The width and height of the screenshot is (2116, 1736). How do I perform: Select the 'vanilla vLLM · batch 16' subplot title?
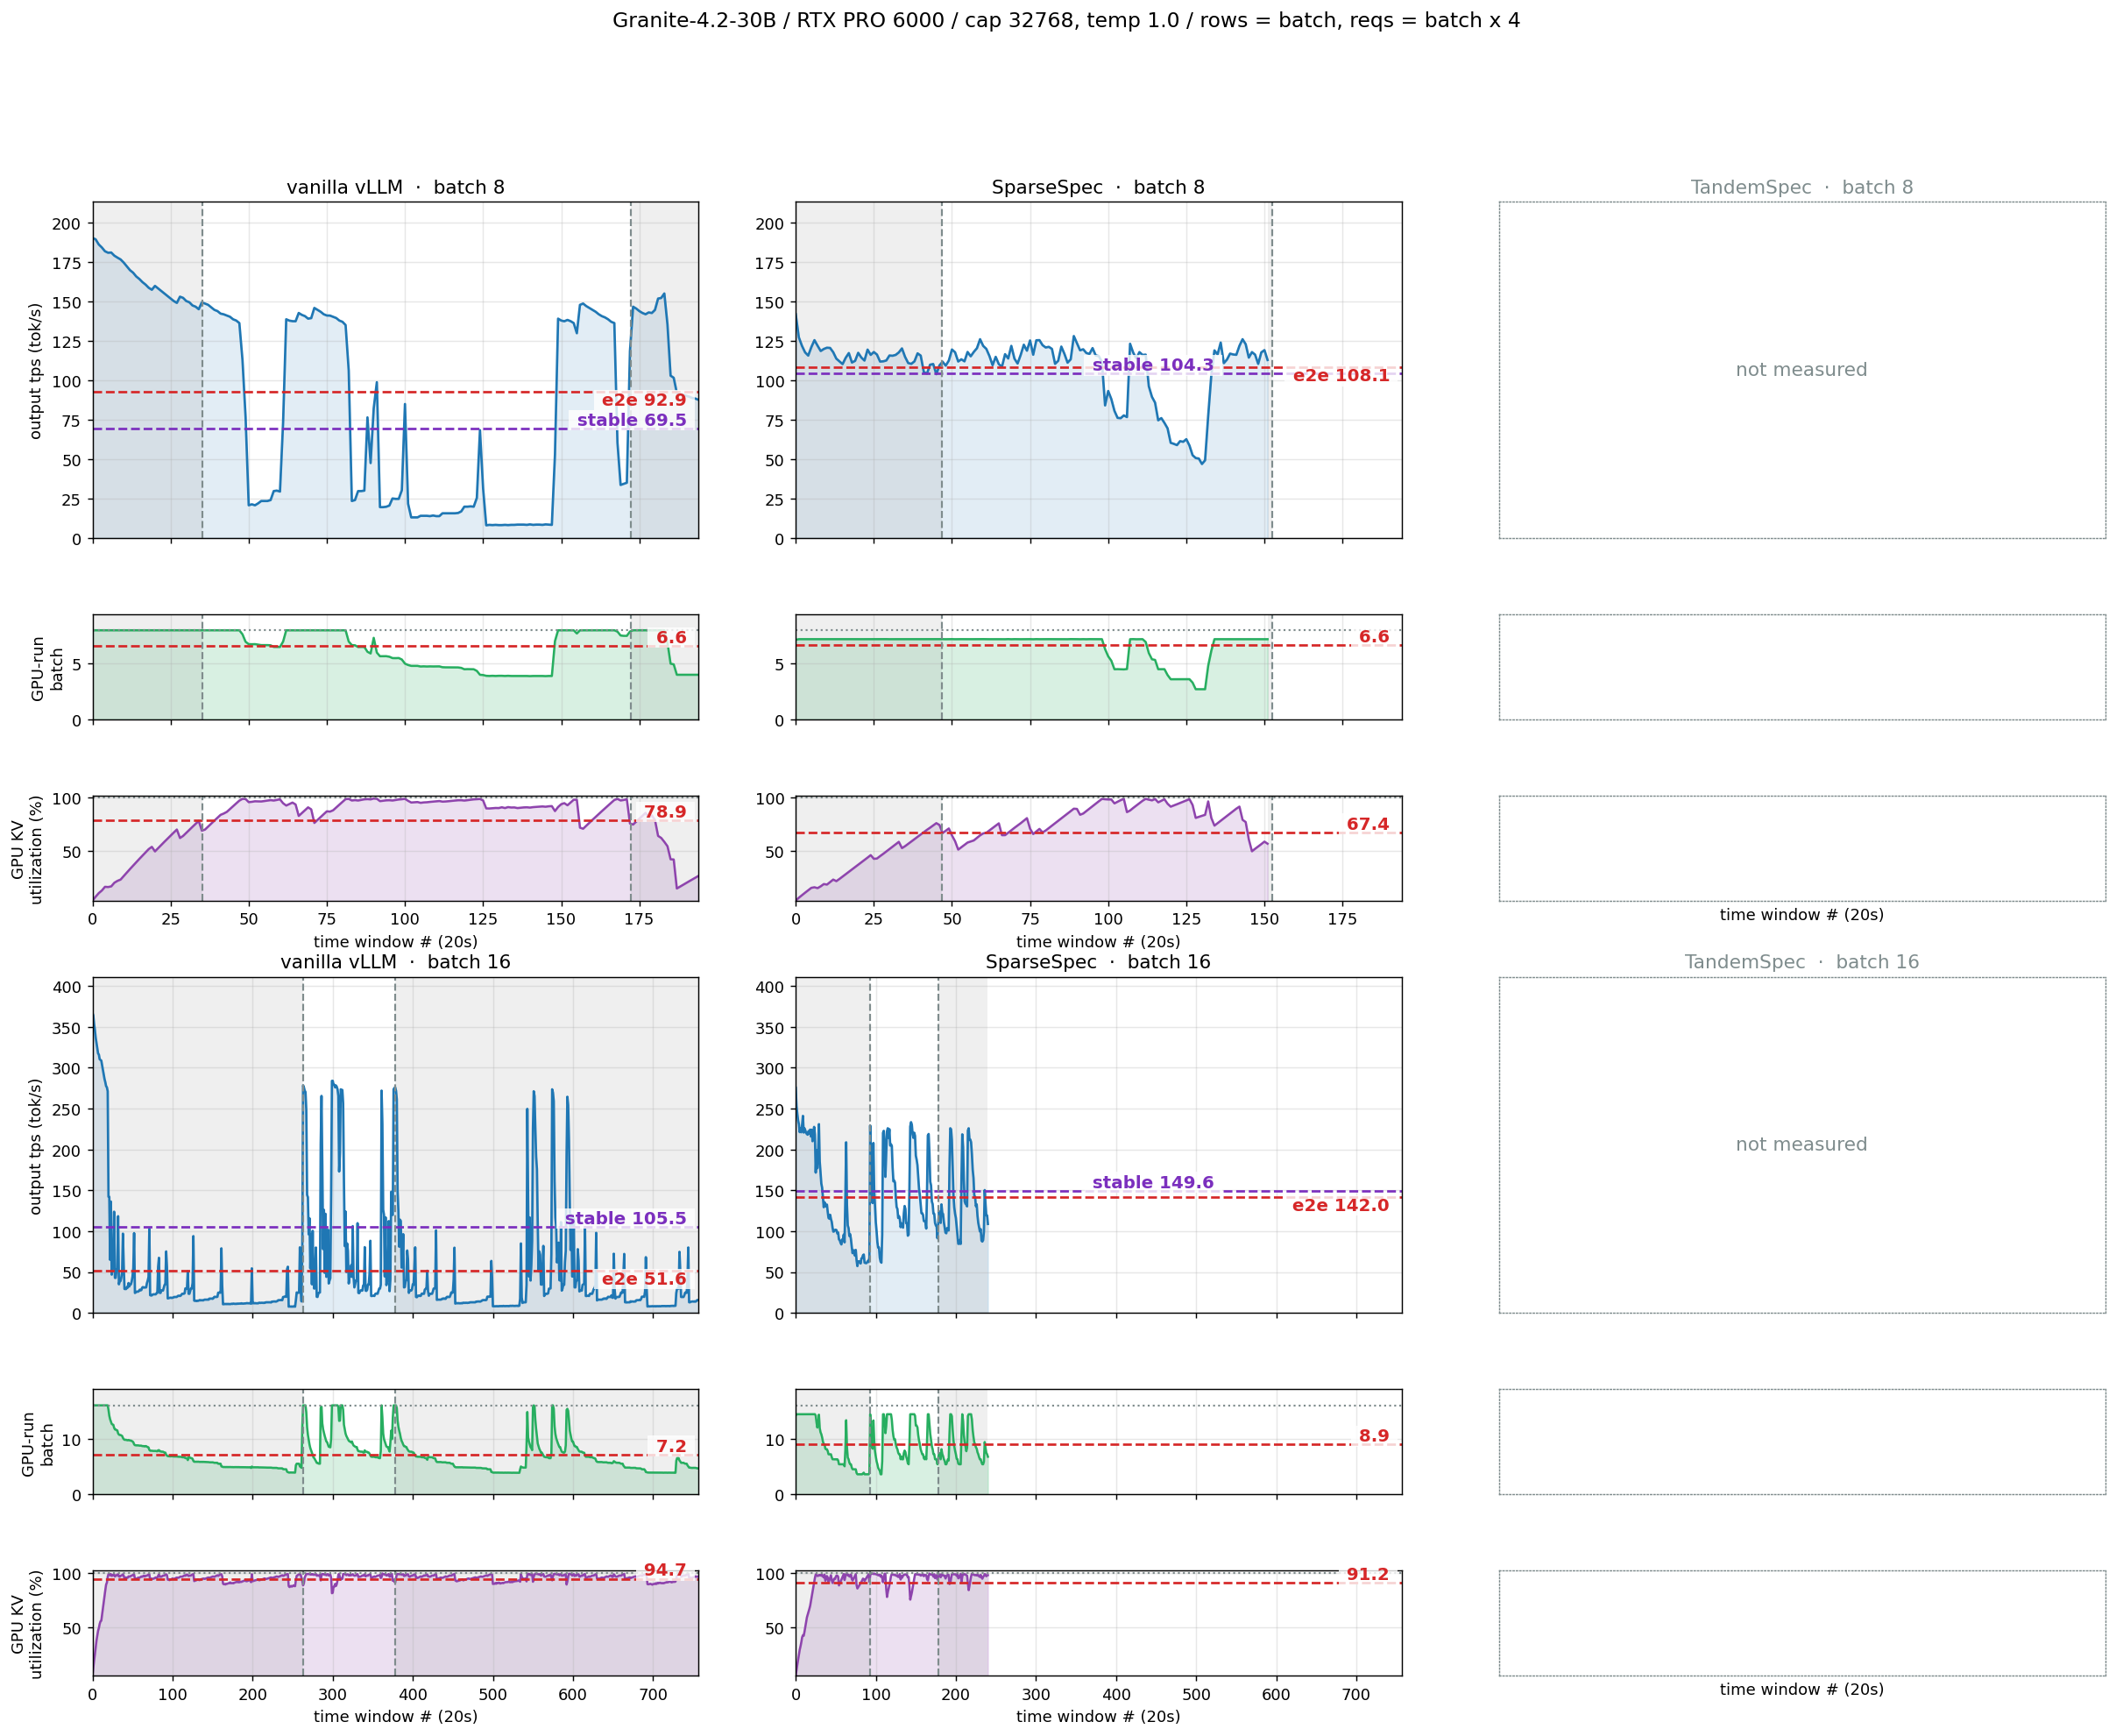click(395, 962)
